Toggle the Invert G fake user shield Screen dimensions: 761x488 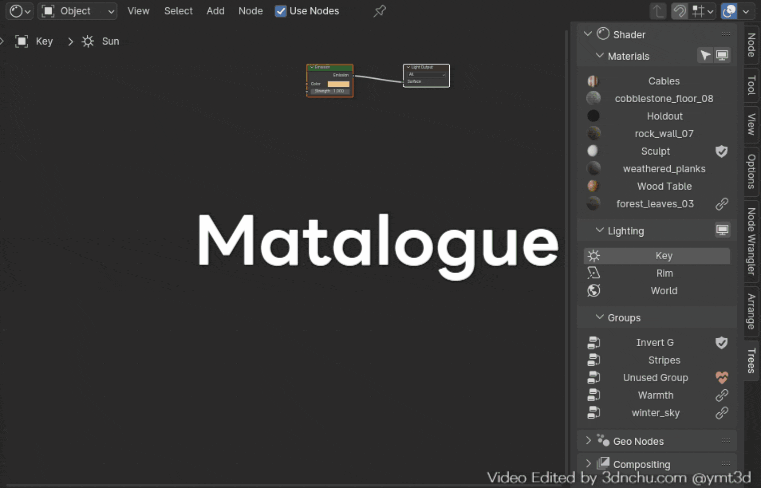tap(722, 342)
